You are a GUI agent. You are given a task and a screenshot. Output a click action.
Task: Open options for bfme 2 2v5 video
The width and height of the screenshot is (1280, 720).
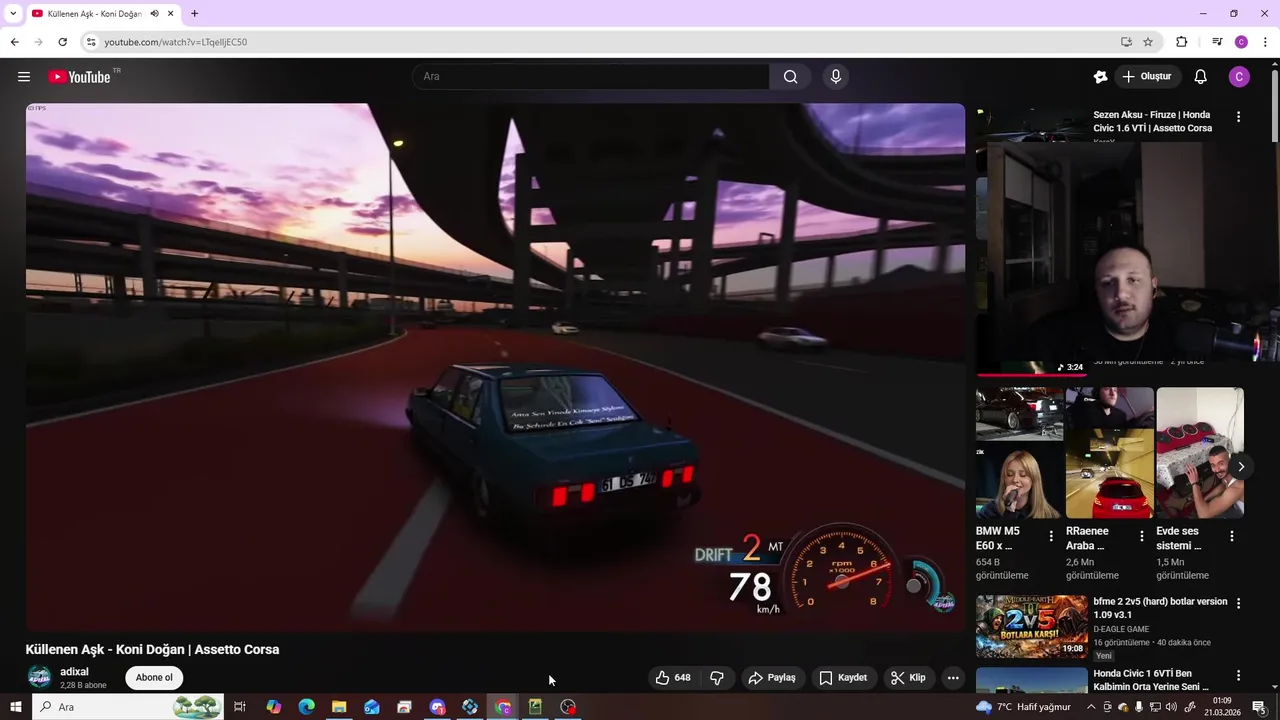1238,604
